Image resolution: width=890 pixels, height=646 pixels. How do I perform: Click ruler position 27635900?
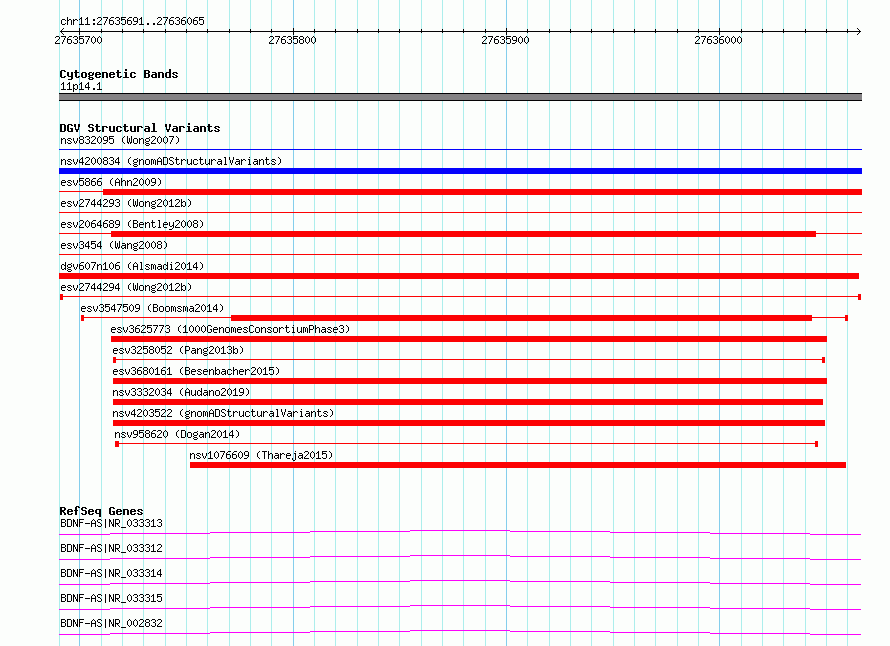505,40
